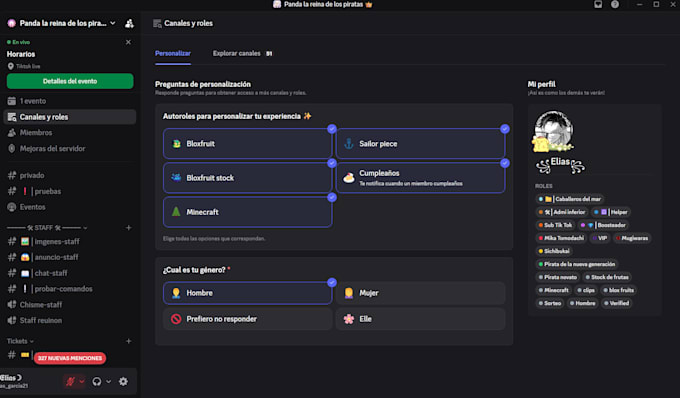
Task: Open the Elias user panel
Action: [x=15, y=381]
